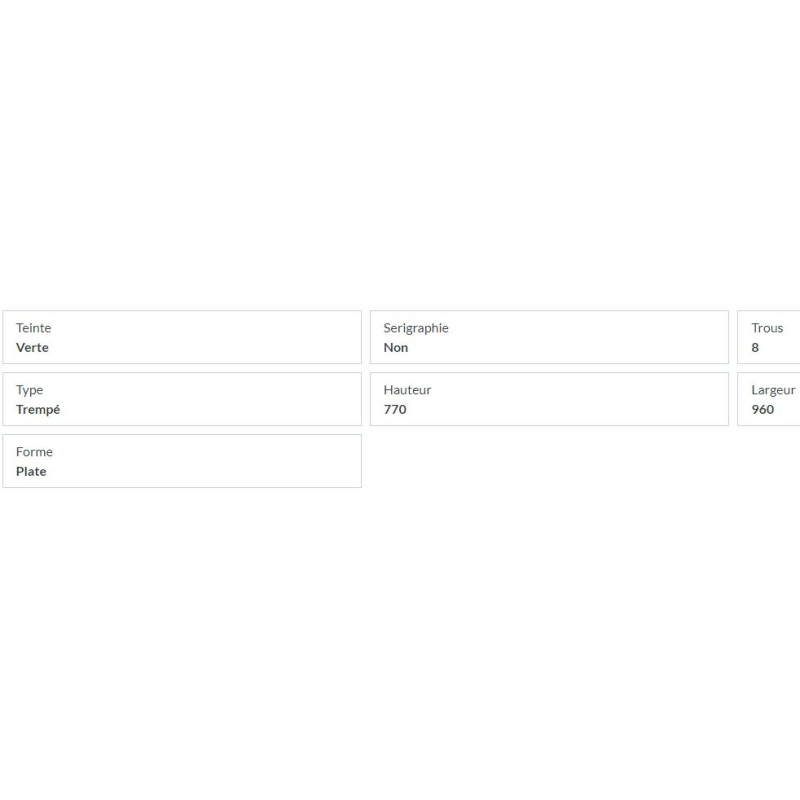Click the Hauteur label

pos(407,390)
